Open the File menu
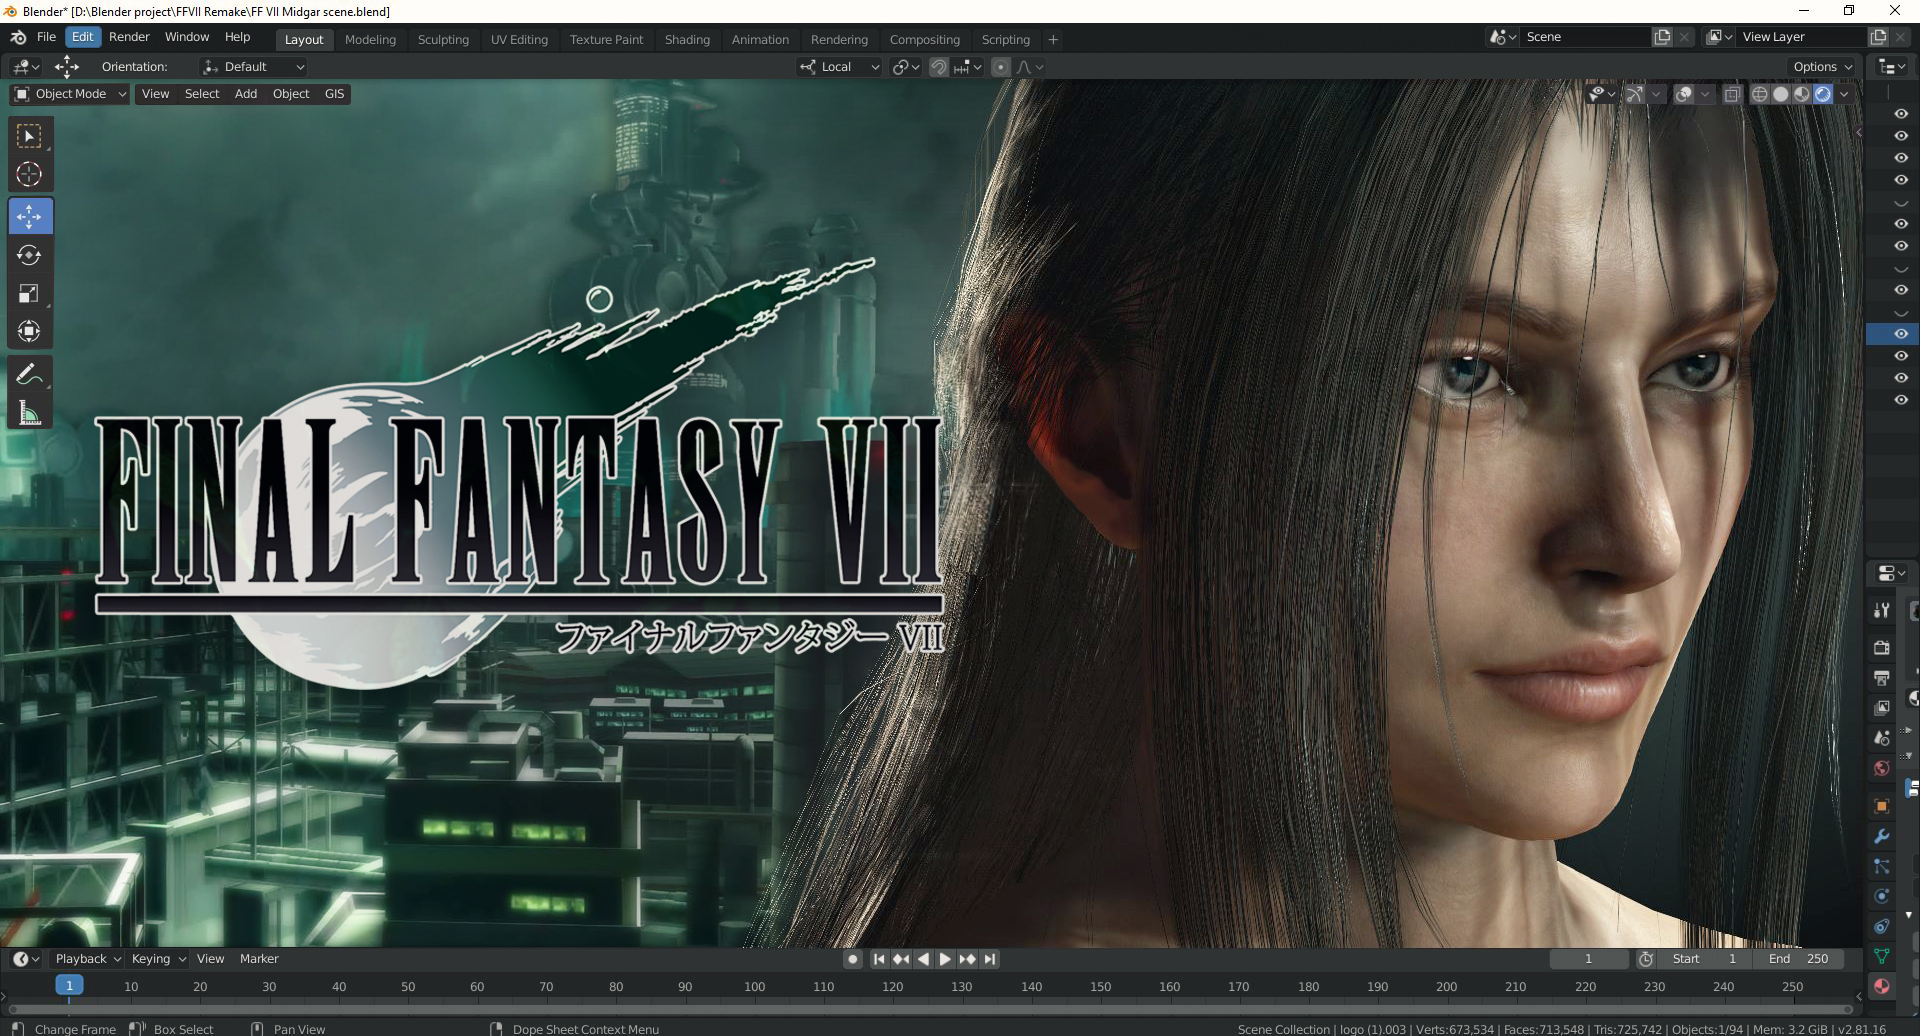1920x1036 pixels. (46, 37)
